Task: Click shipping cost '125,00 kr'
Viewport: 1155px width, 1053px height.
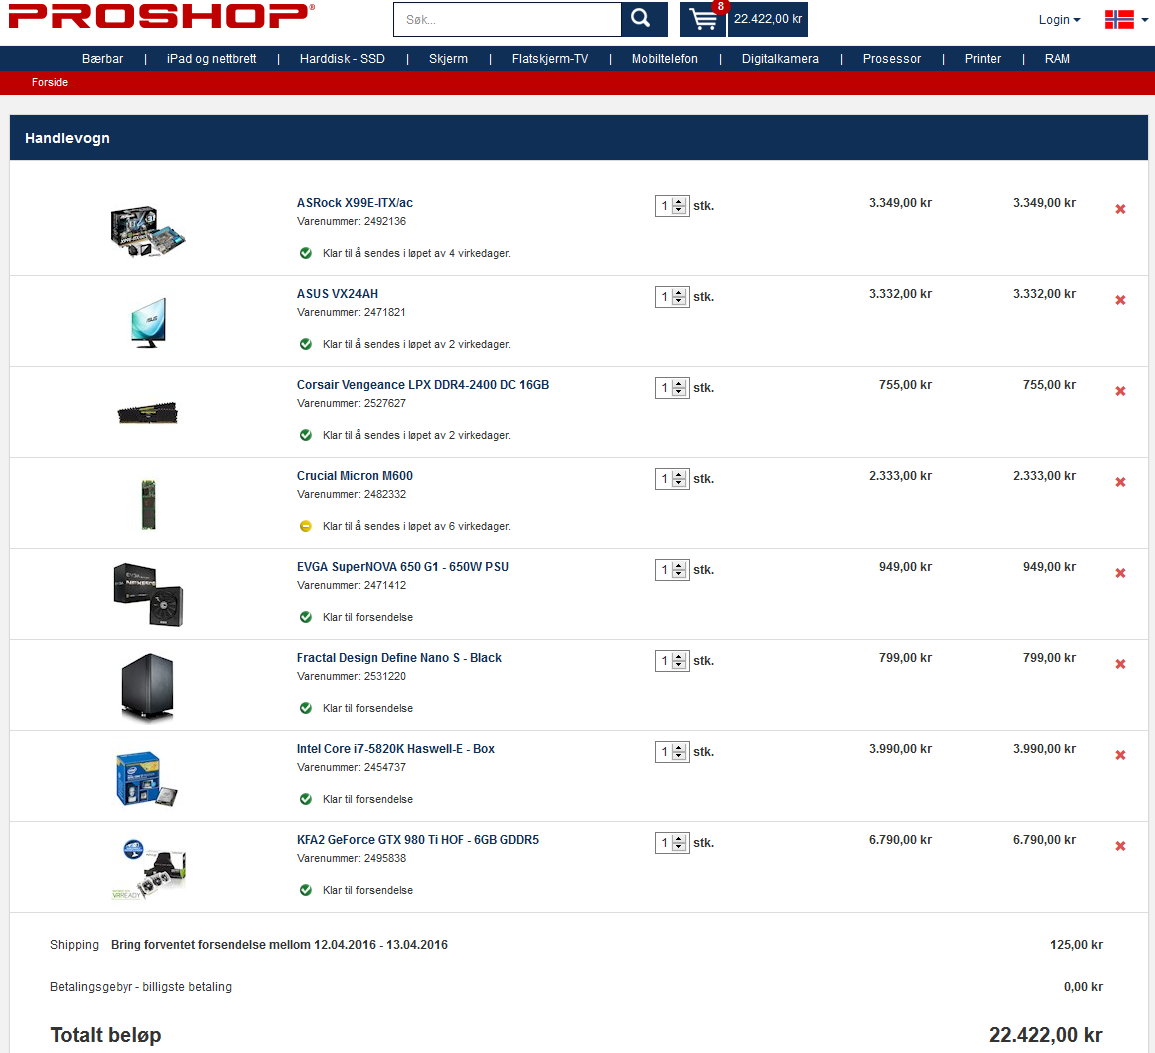Action: tap(1076, 945)
